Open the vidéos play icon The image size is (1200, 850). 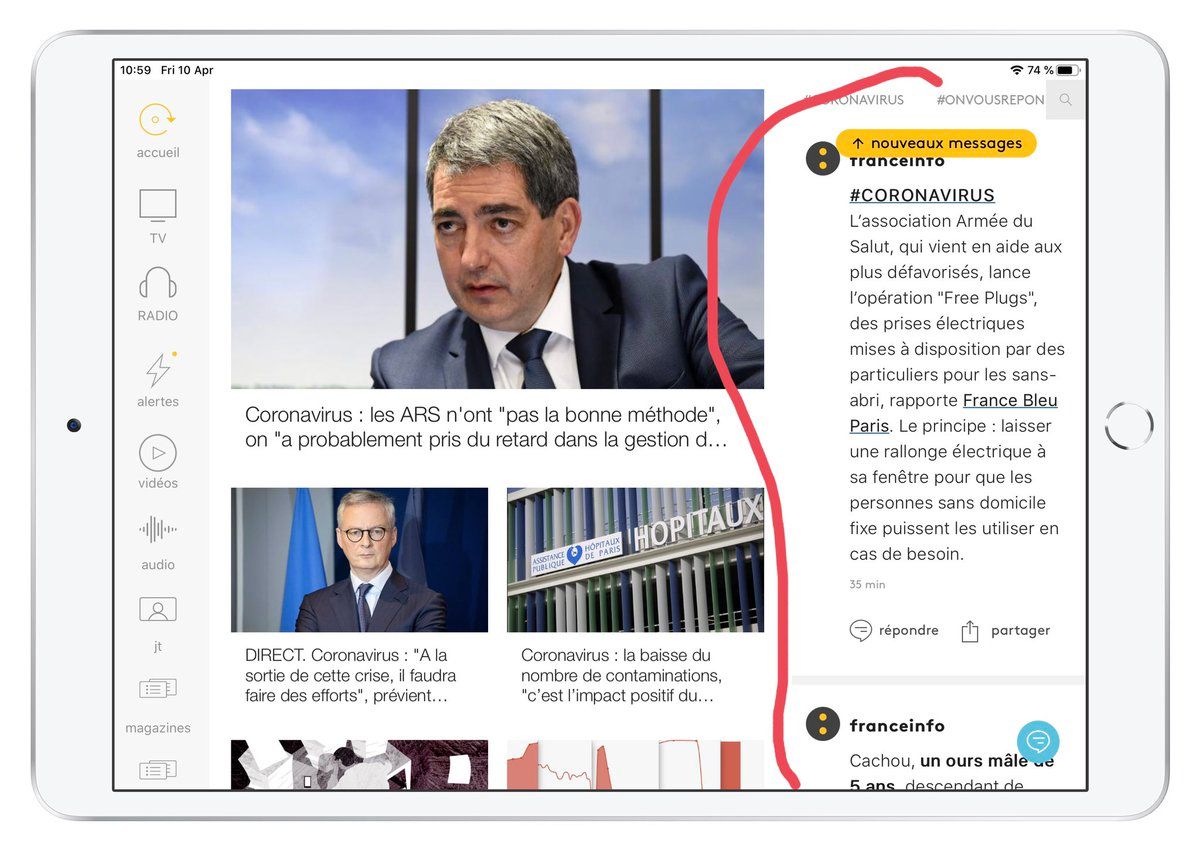tap(158, 453)
